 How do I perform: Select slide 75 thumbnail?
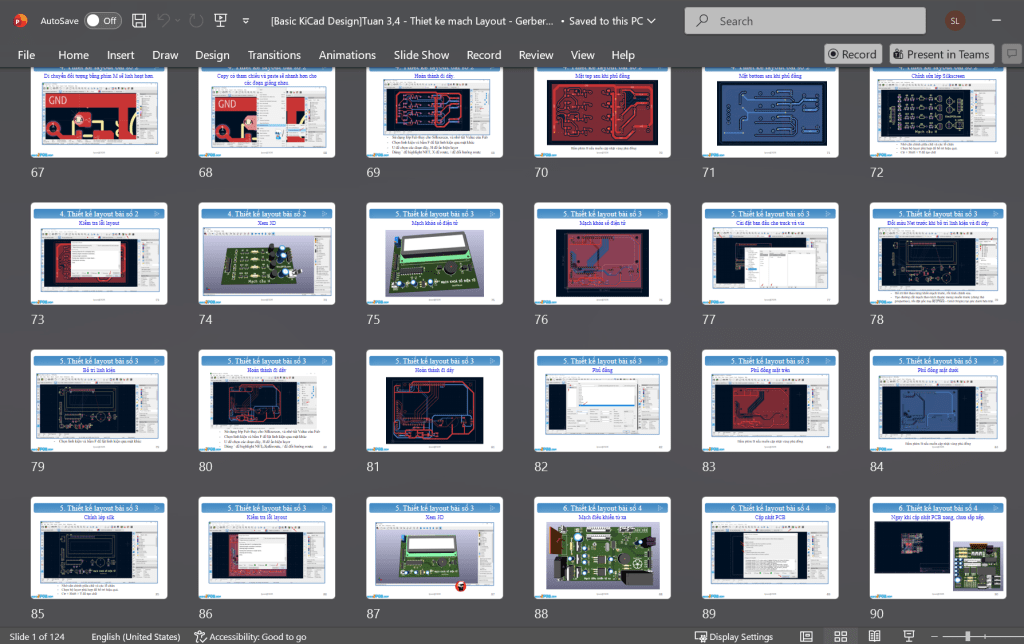[435, 254]
